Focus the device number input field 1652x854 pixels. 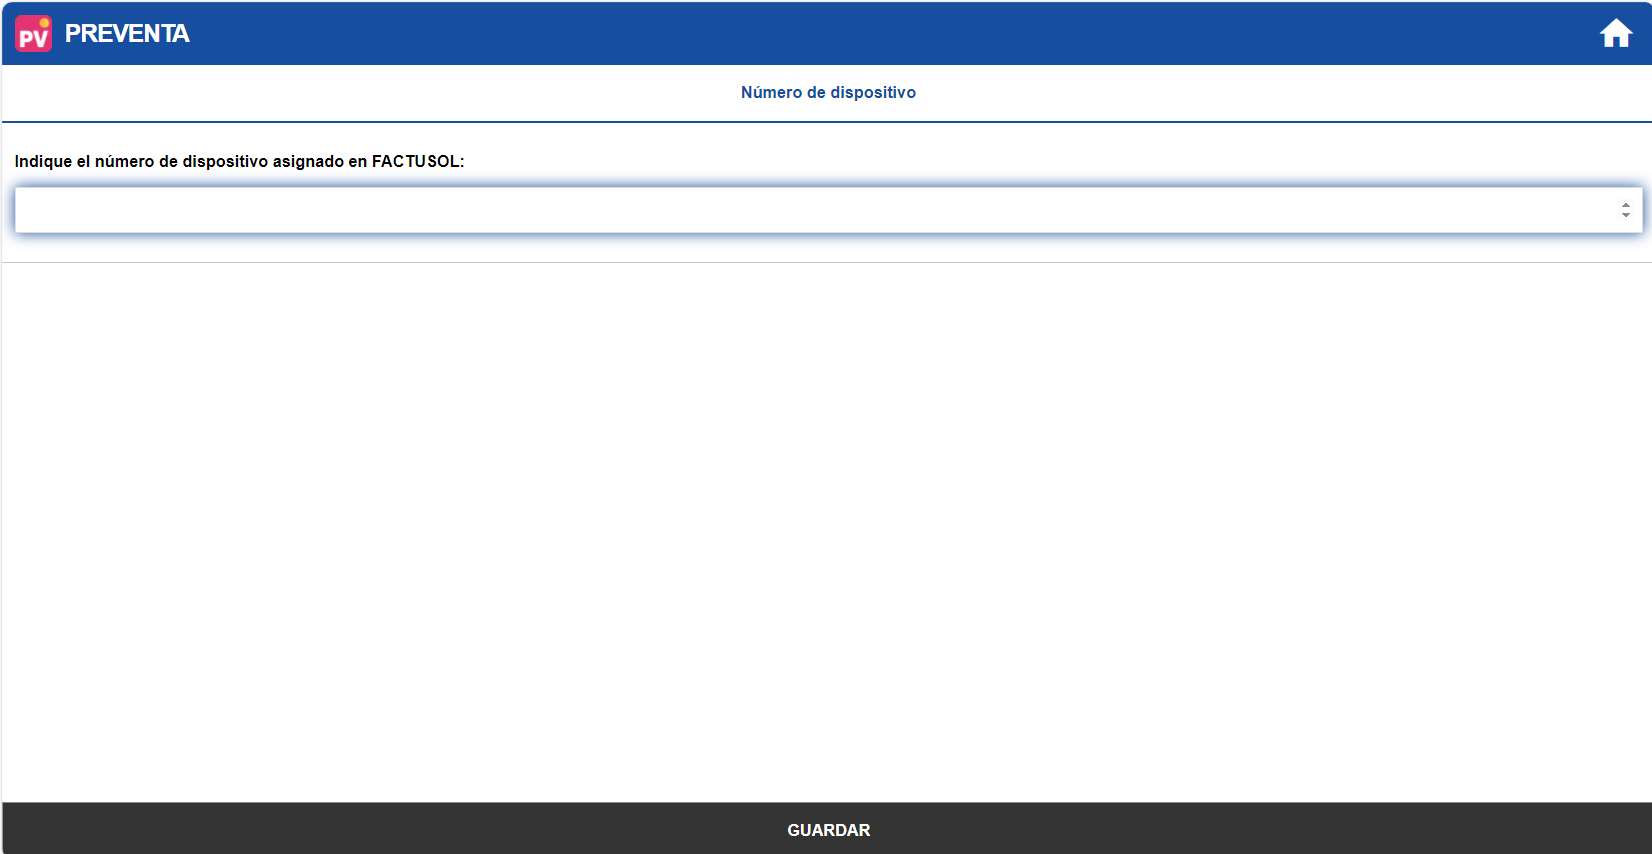(828, 210)
